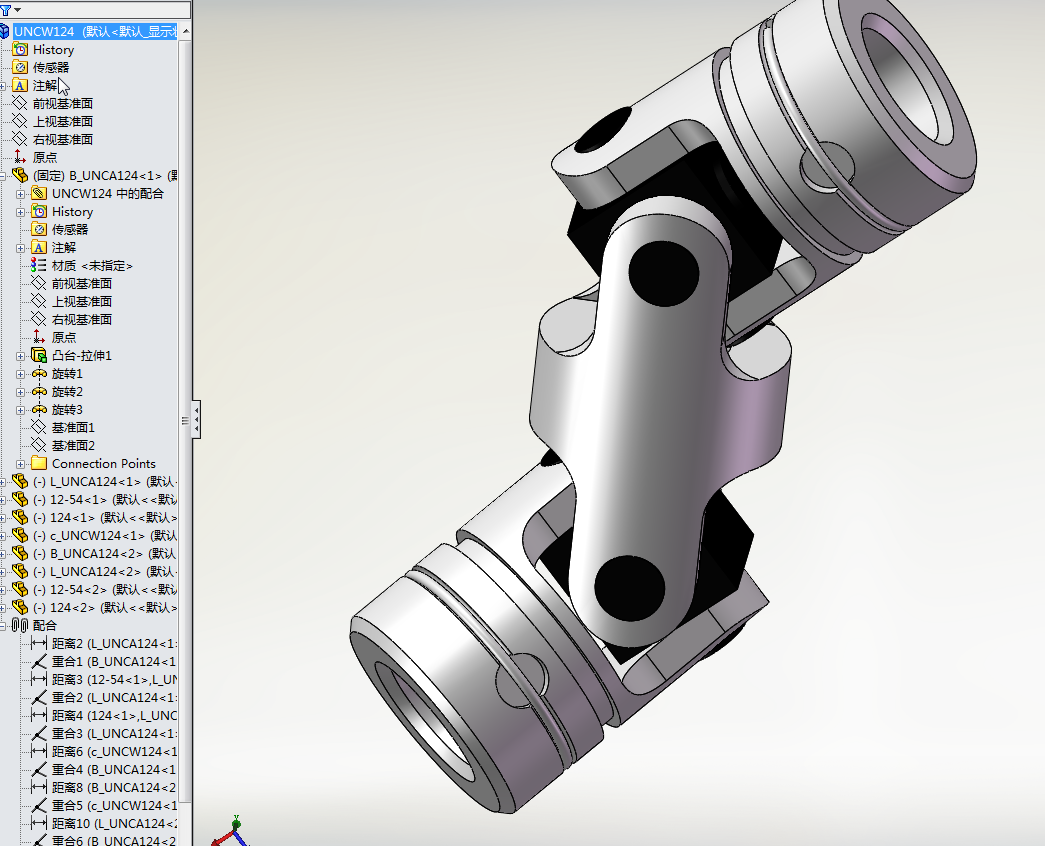The height and width of the screenshot is (846, 1045).
Task: Select the UNCW124 root assembly icon
Action: pos(5,31)
